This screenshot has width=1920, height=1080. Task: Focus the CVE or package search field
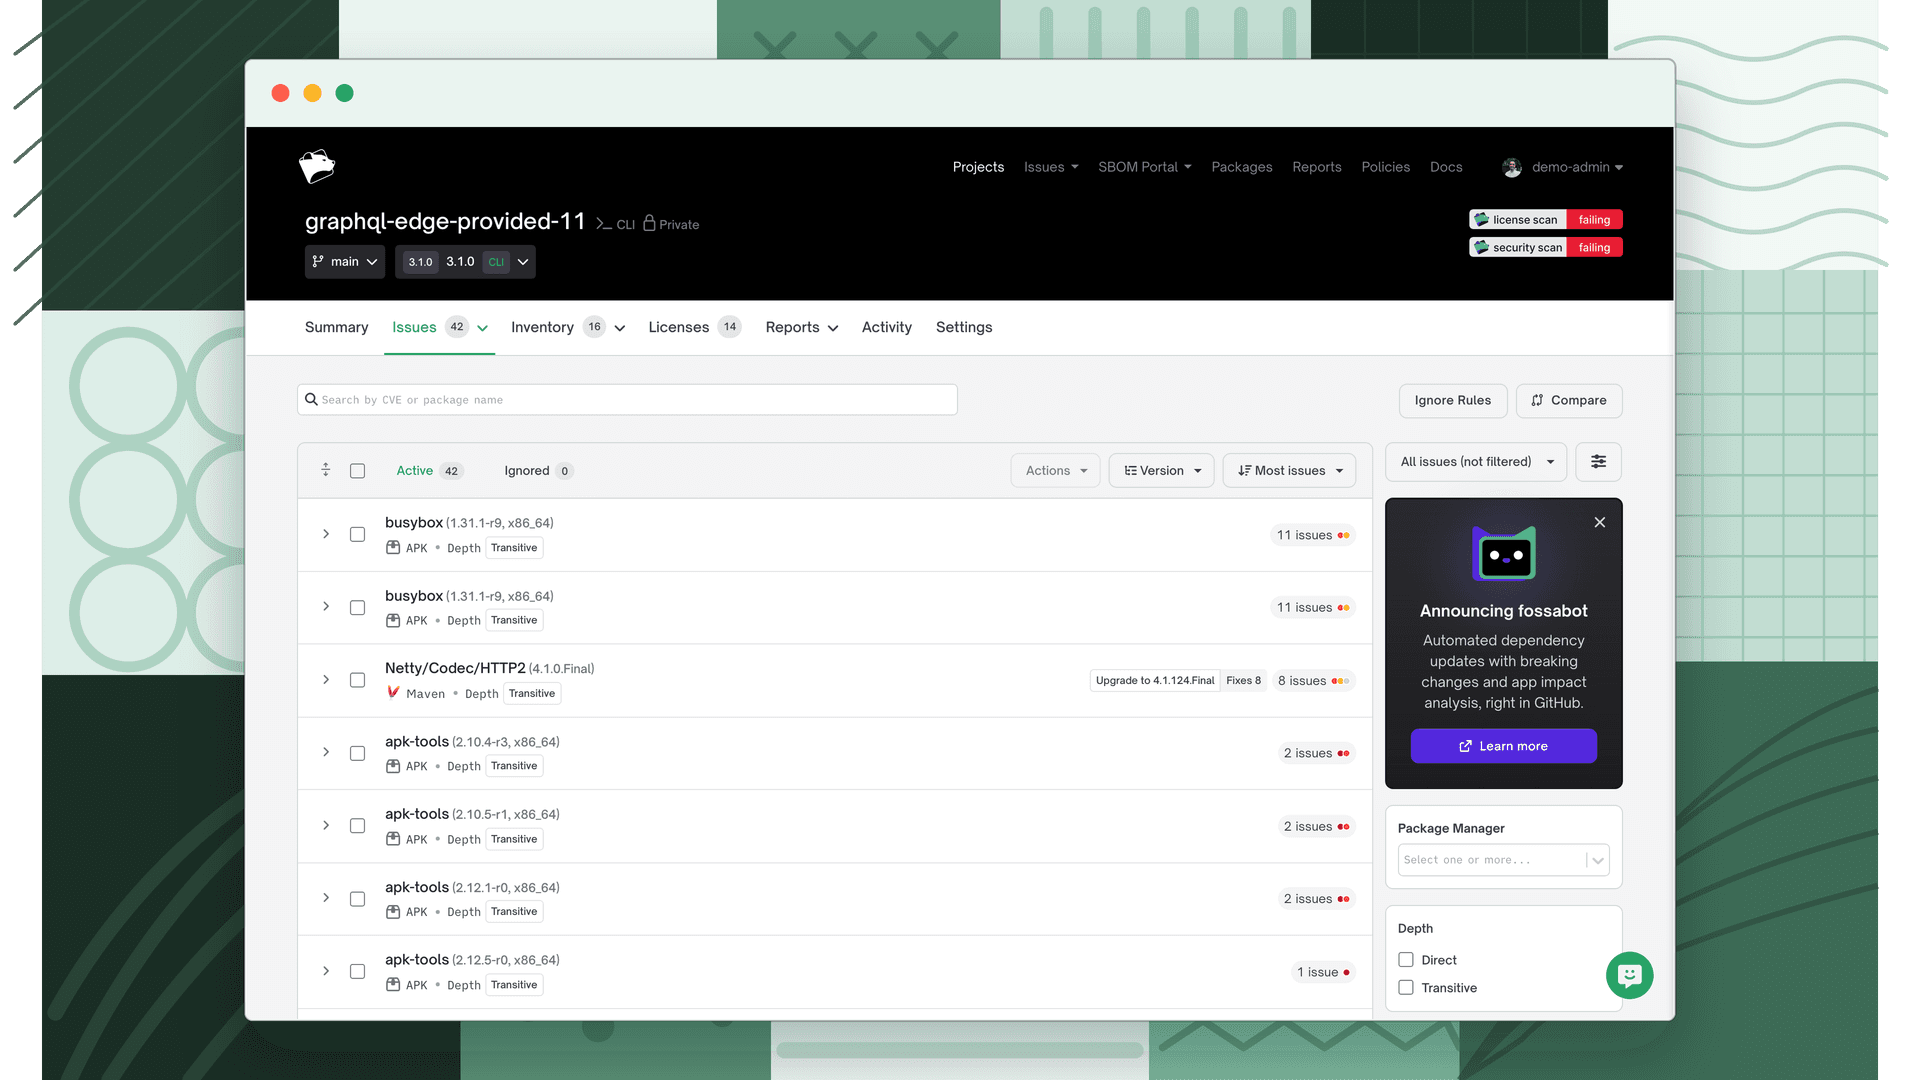[627, 400]
